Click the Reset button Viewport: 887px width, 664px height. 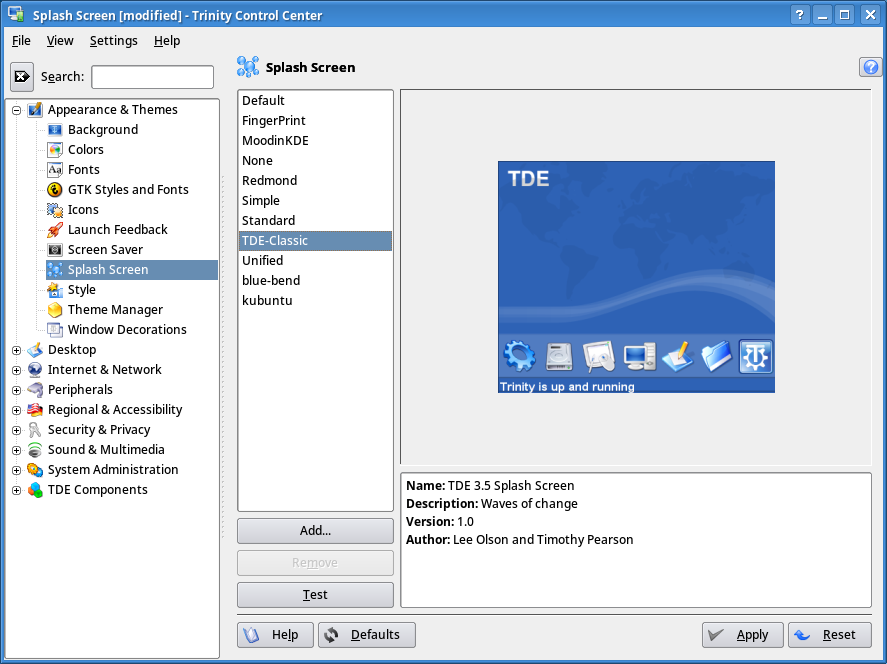click(830, 635)
